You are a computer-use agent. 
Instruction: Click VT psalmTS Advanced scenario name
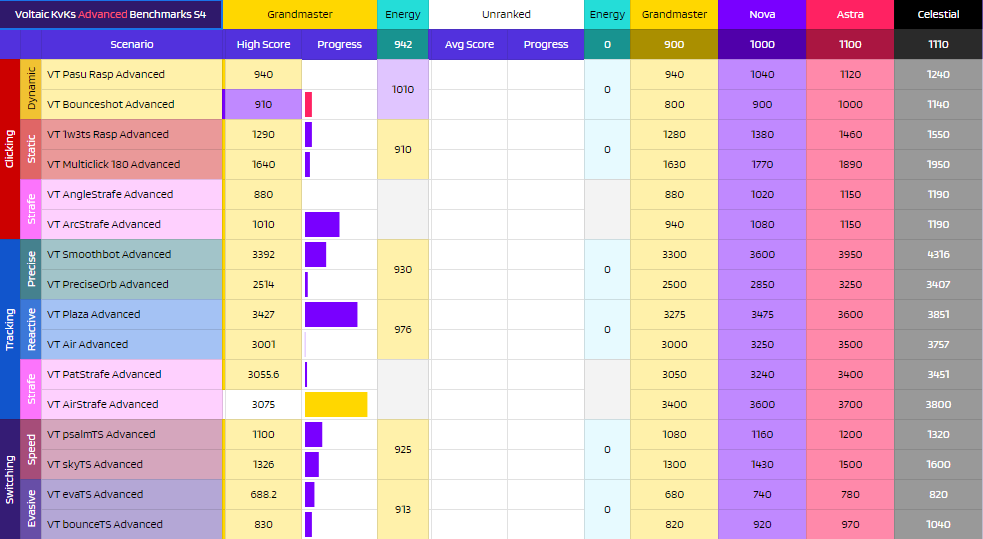point(132,434)
